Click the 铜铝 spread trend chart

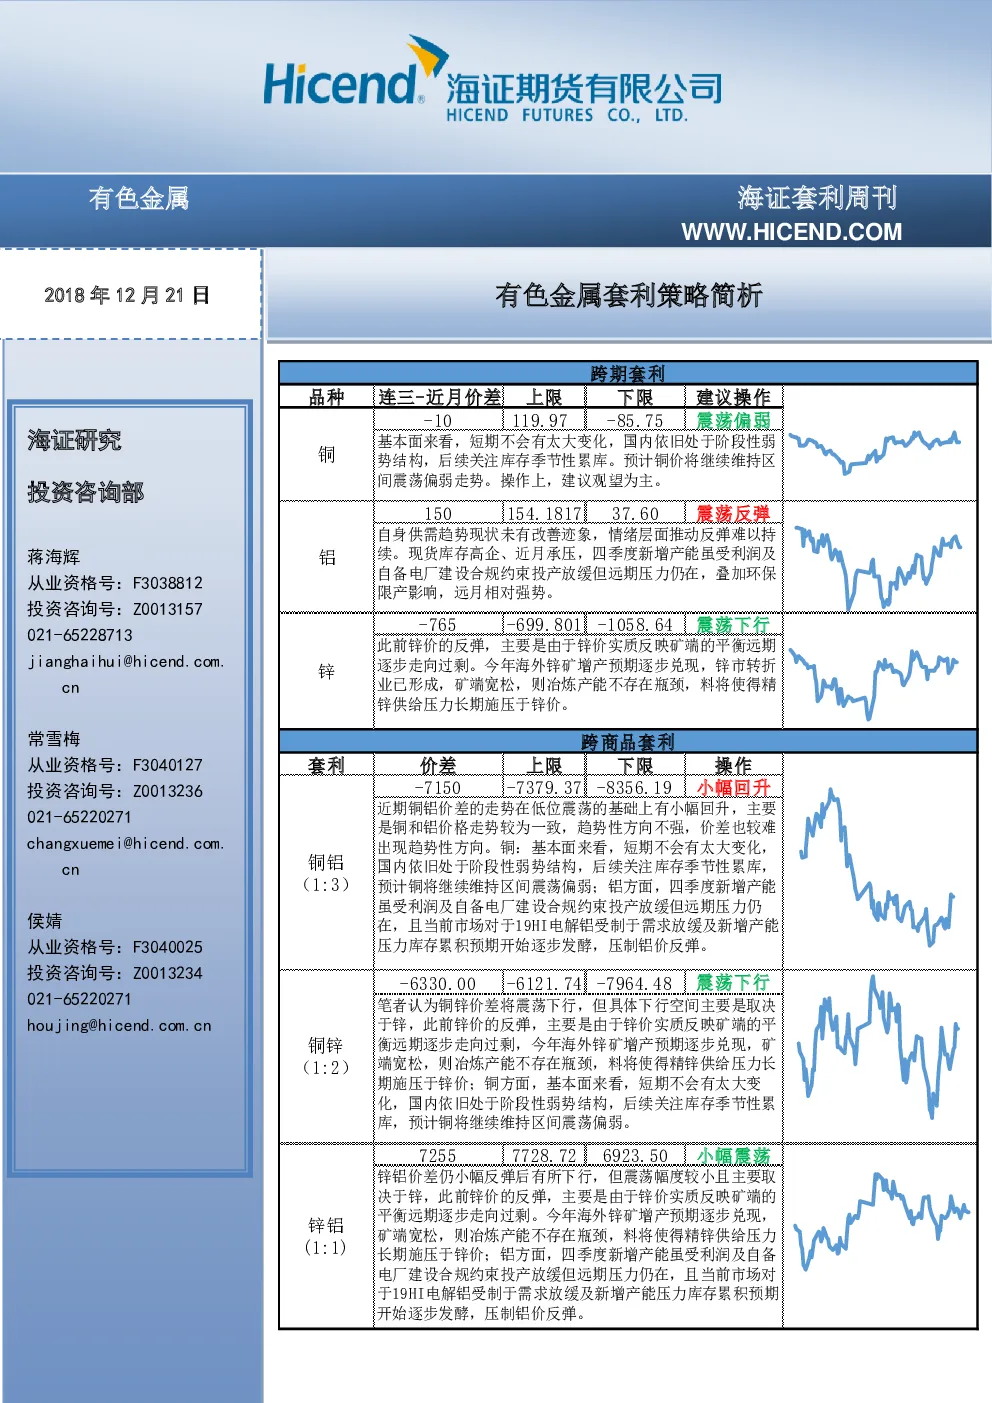point(880,866)
